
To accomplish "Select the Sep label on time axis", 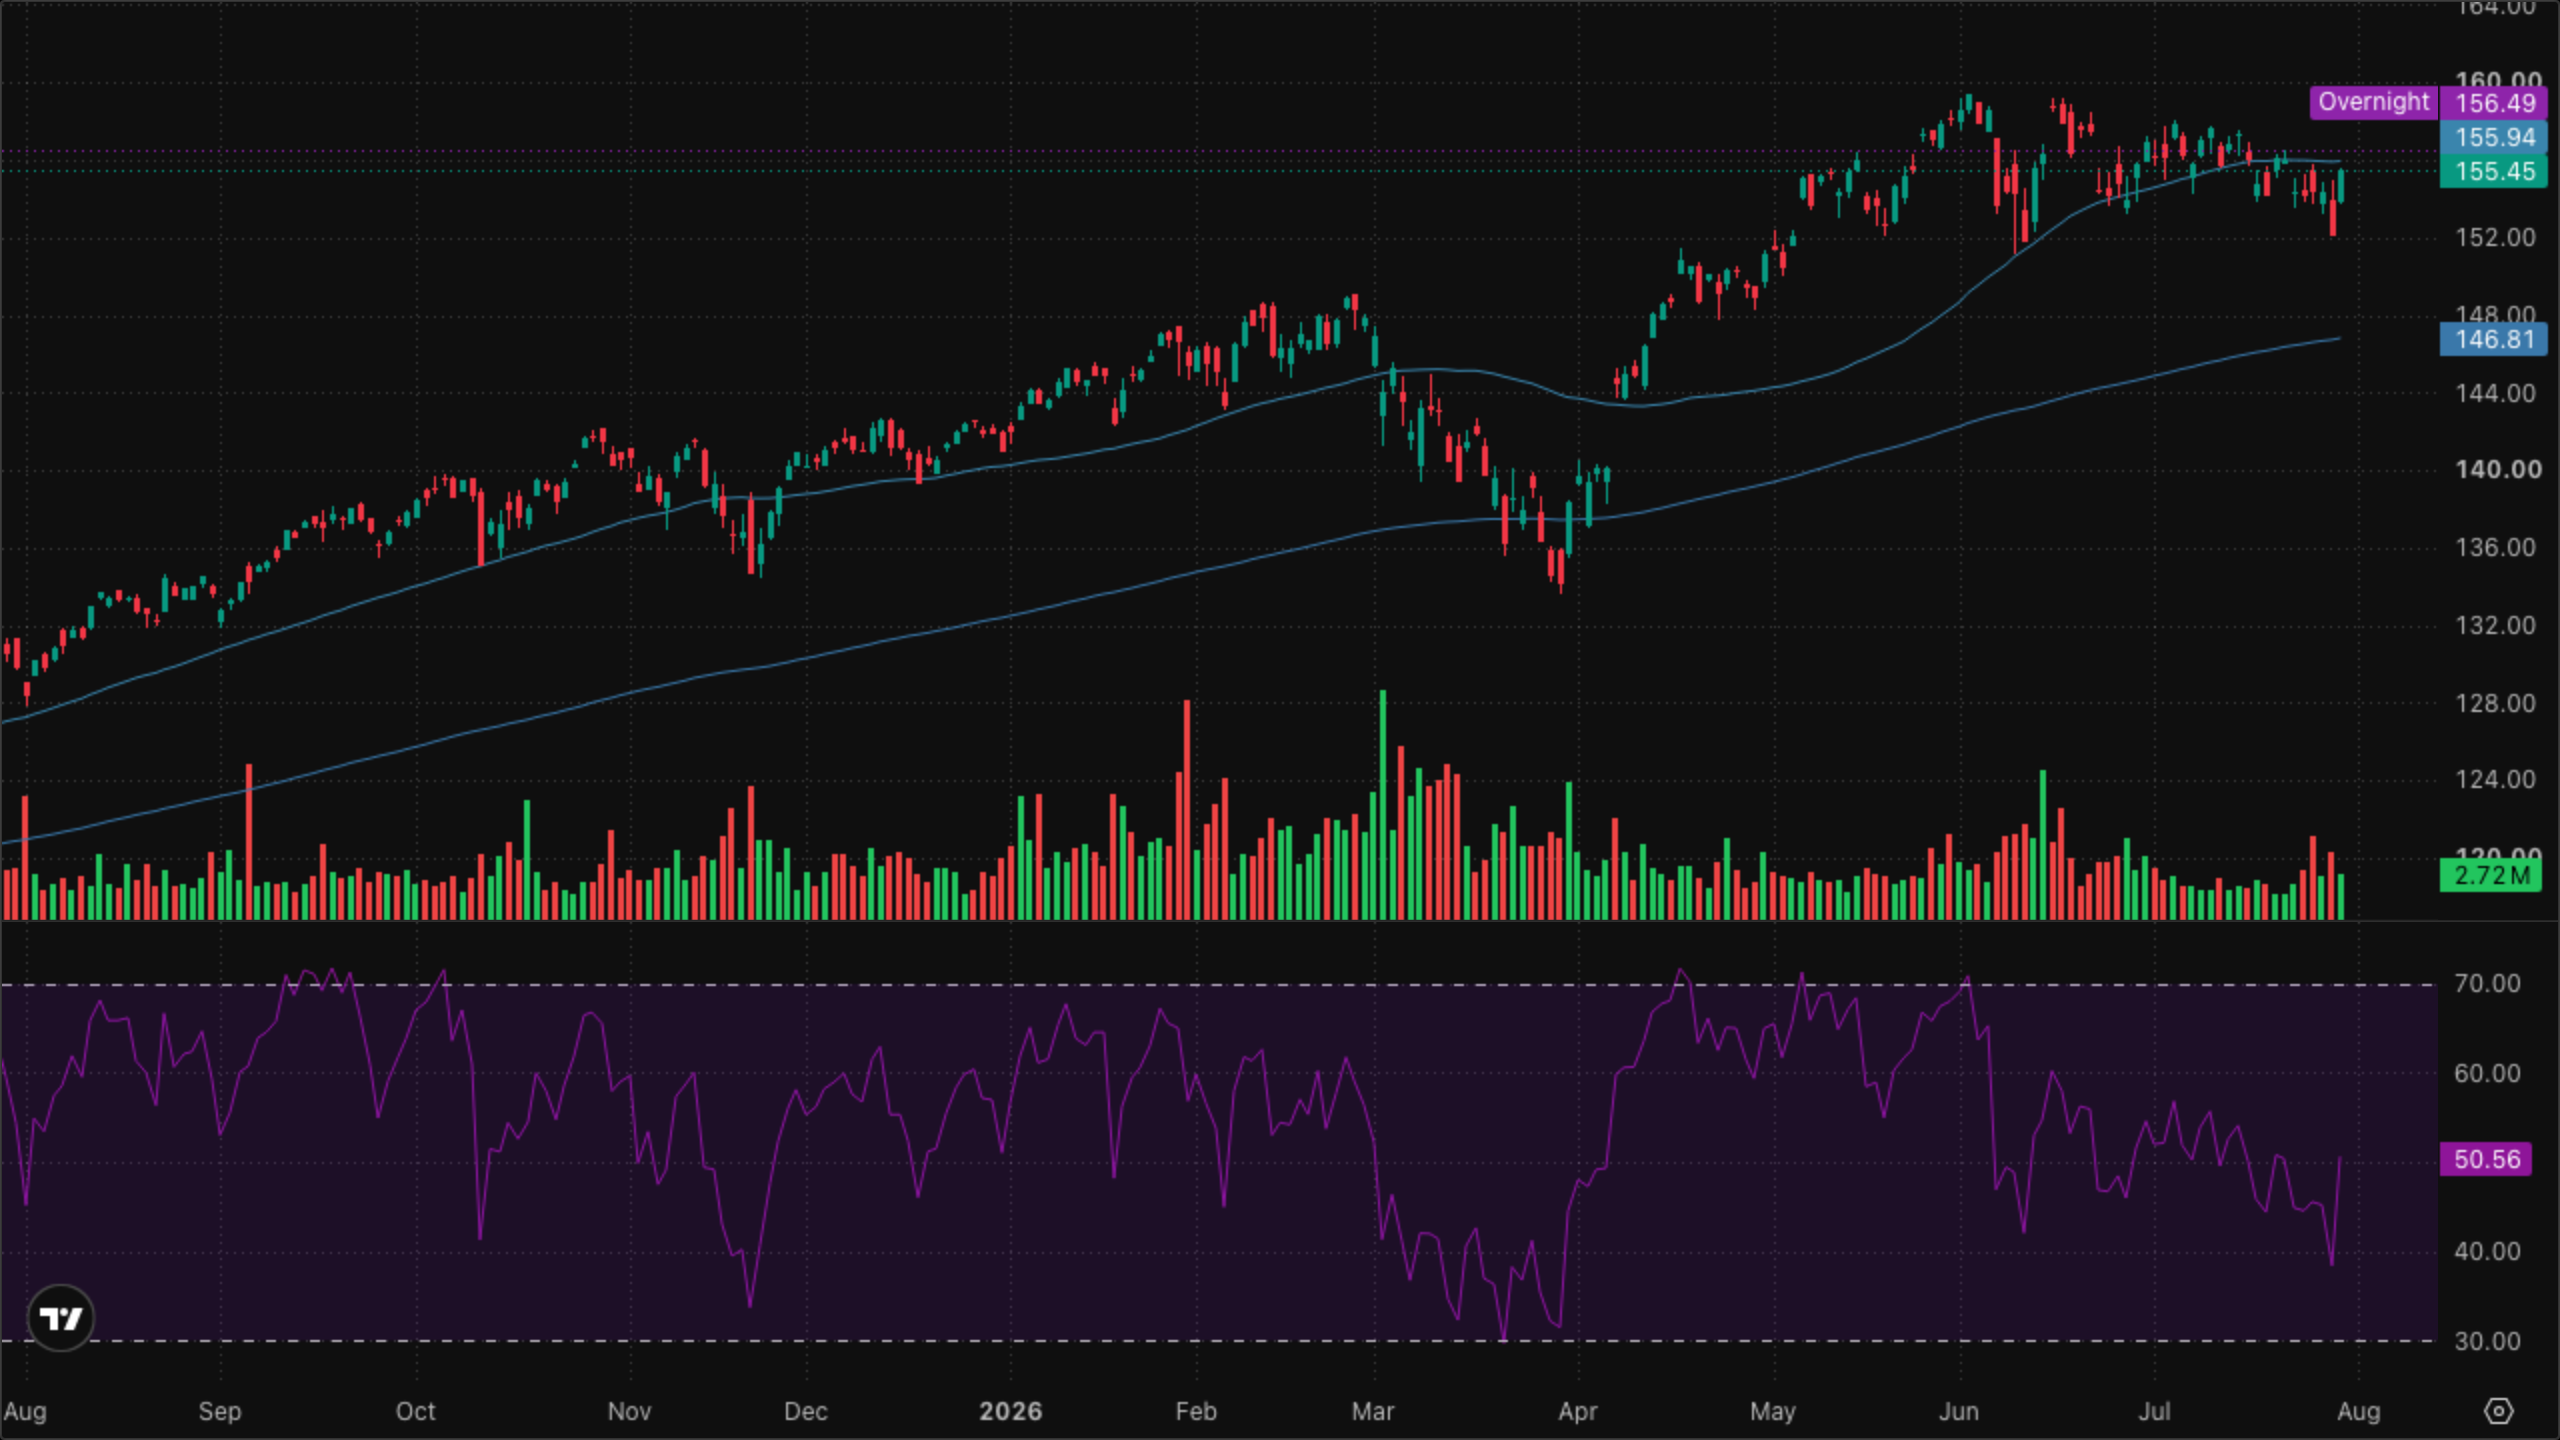I will (219, 1411).
